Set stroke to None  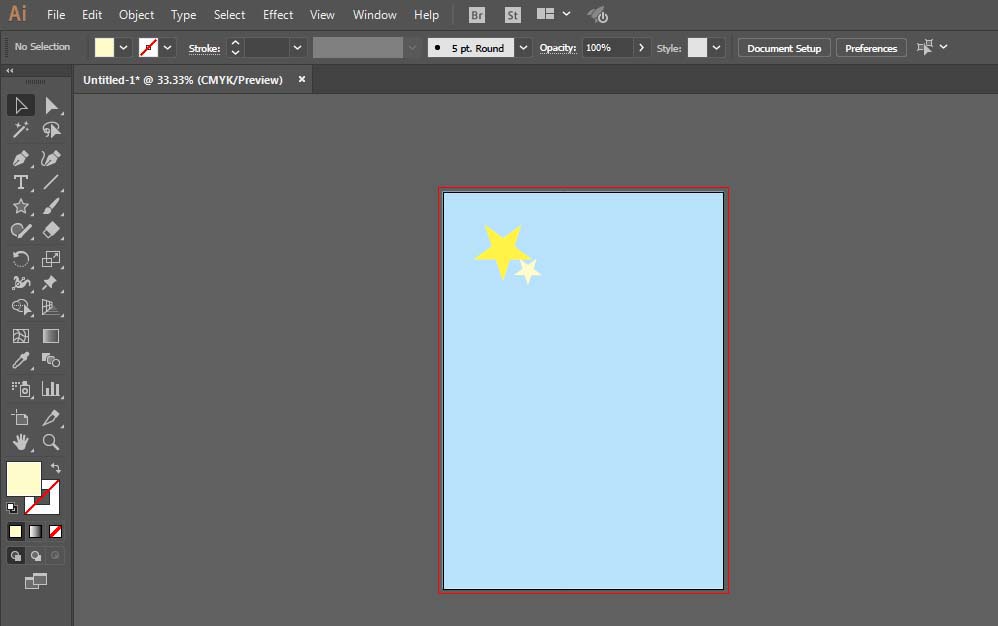(x=55, y=531)
